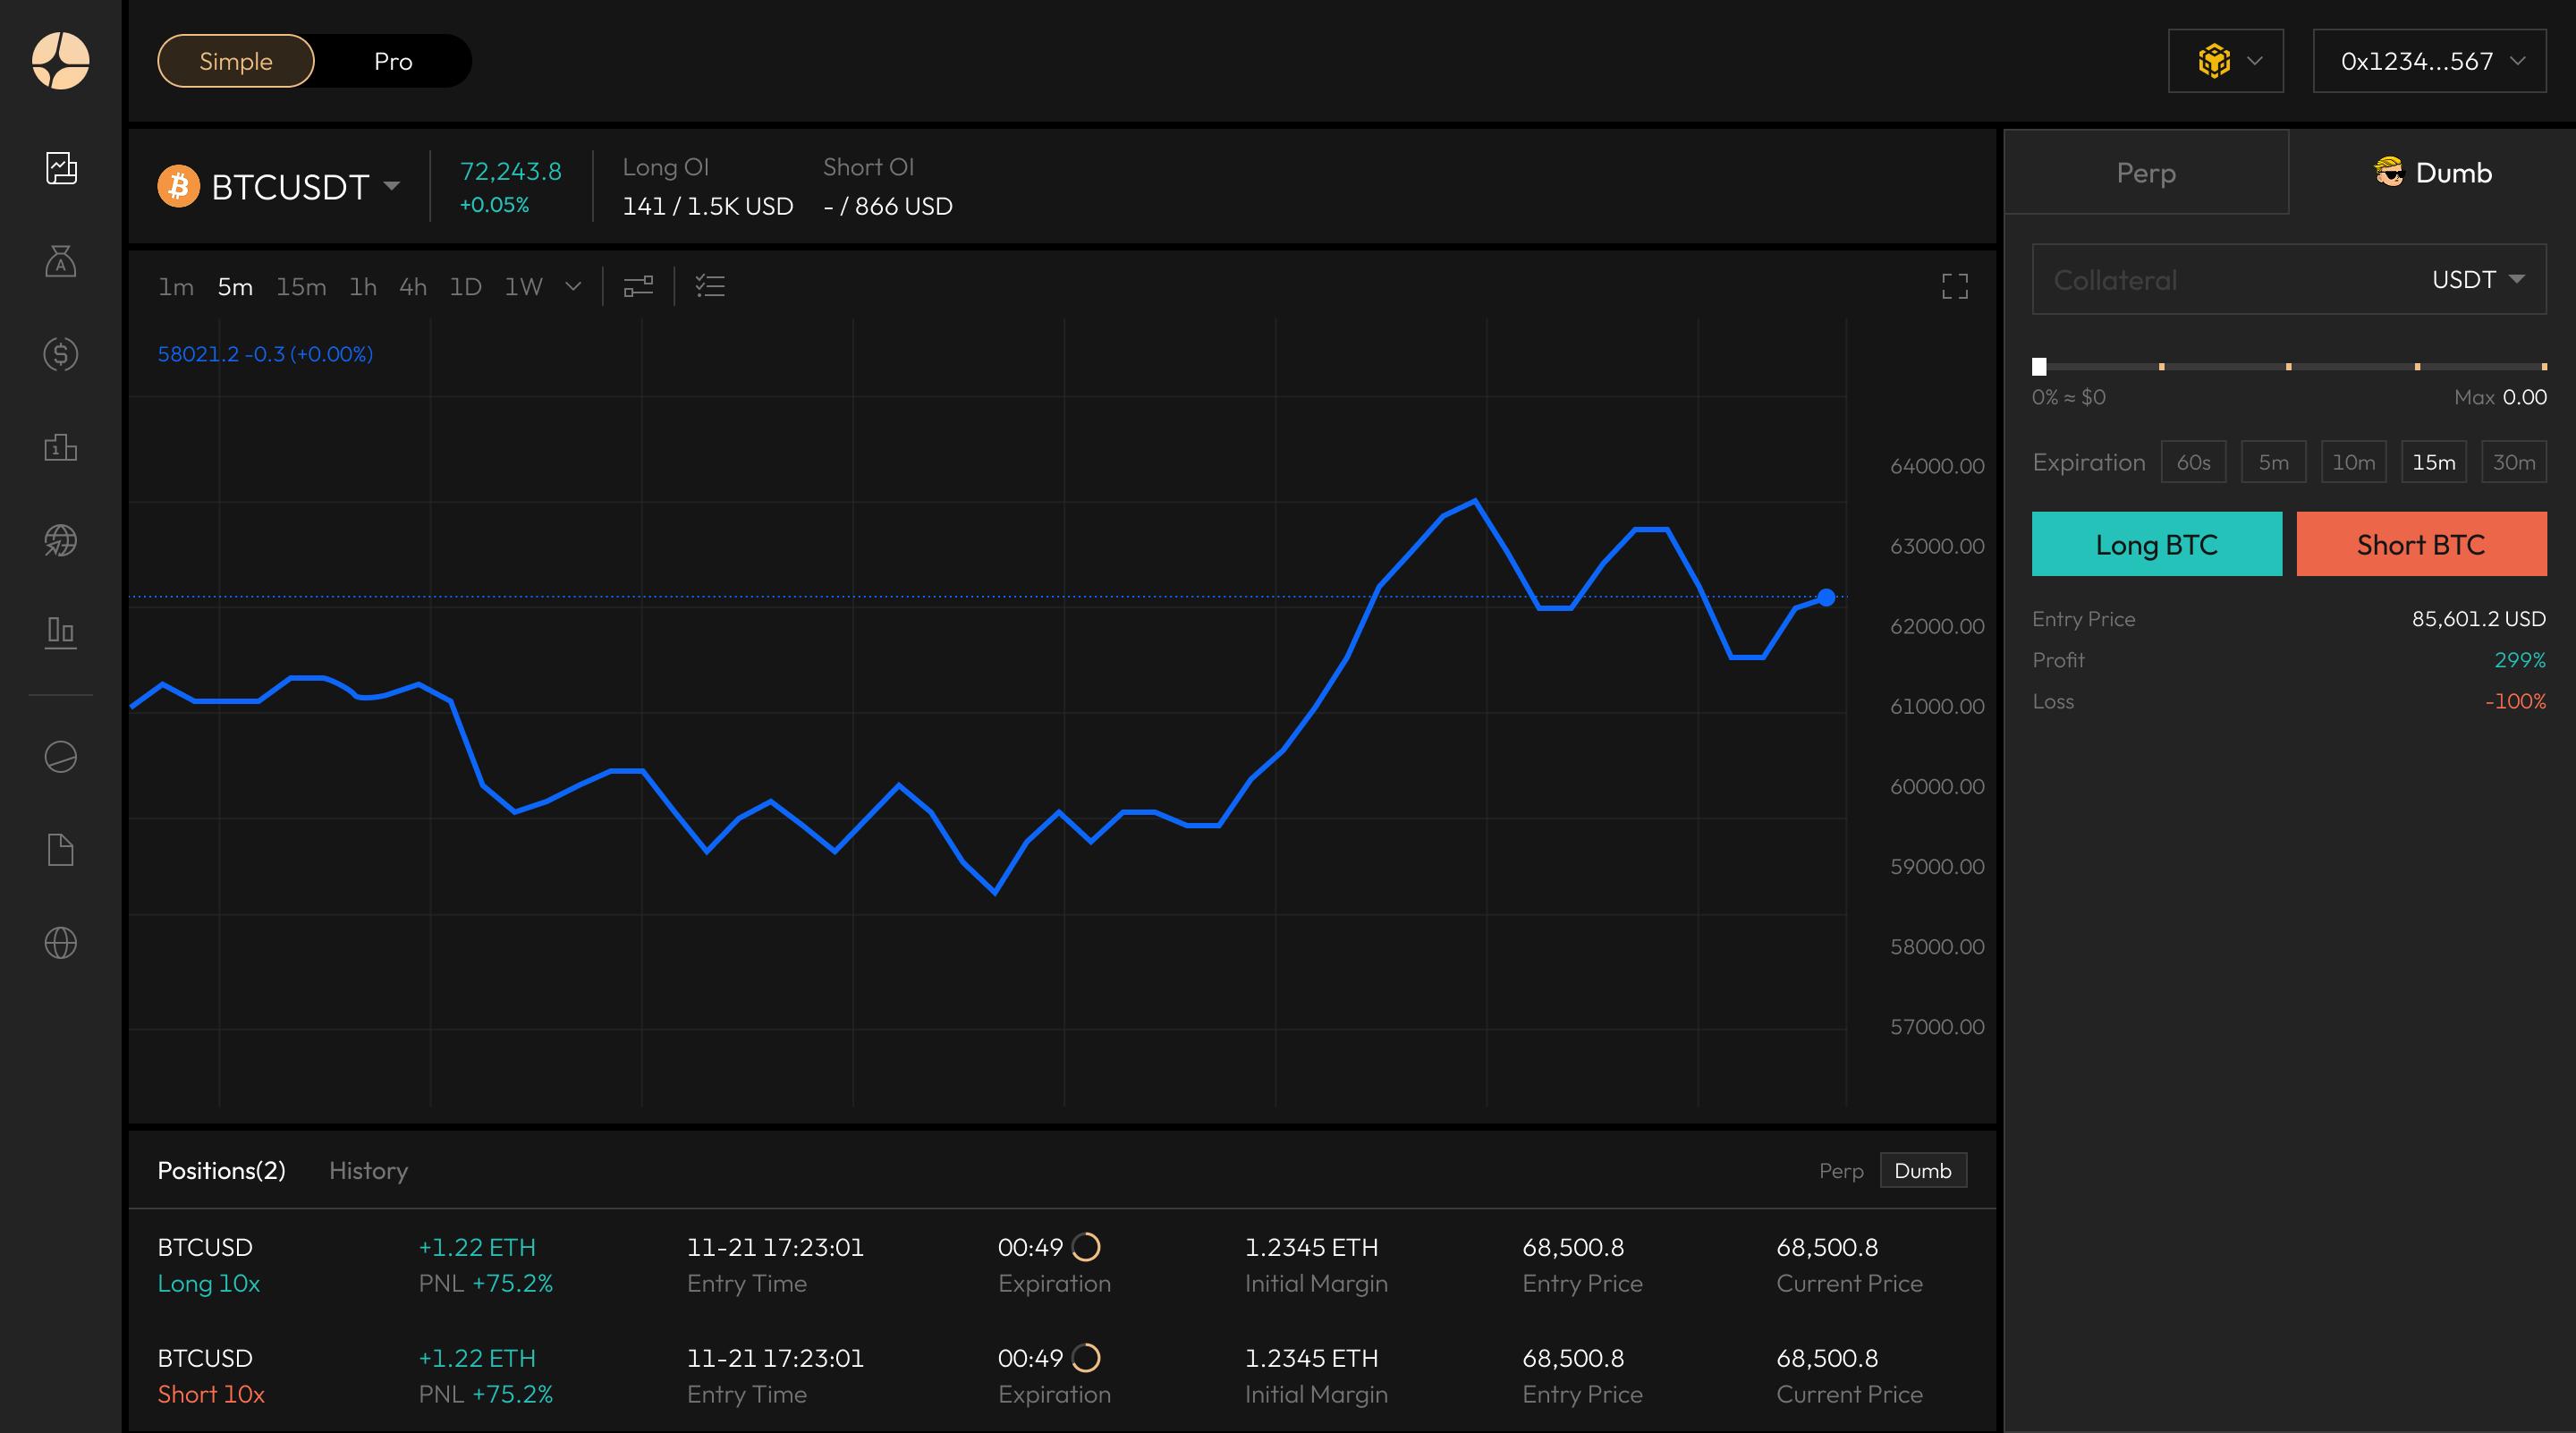Image resolution: width=2576 pixels, height=1433 pixels.
Task: Select the trading chart icon in sidebar
Action: tap(61, 168)
